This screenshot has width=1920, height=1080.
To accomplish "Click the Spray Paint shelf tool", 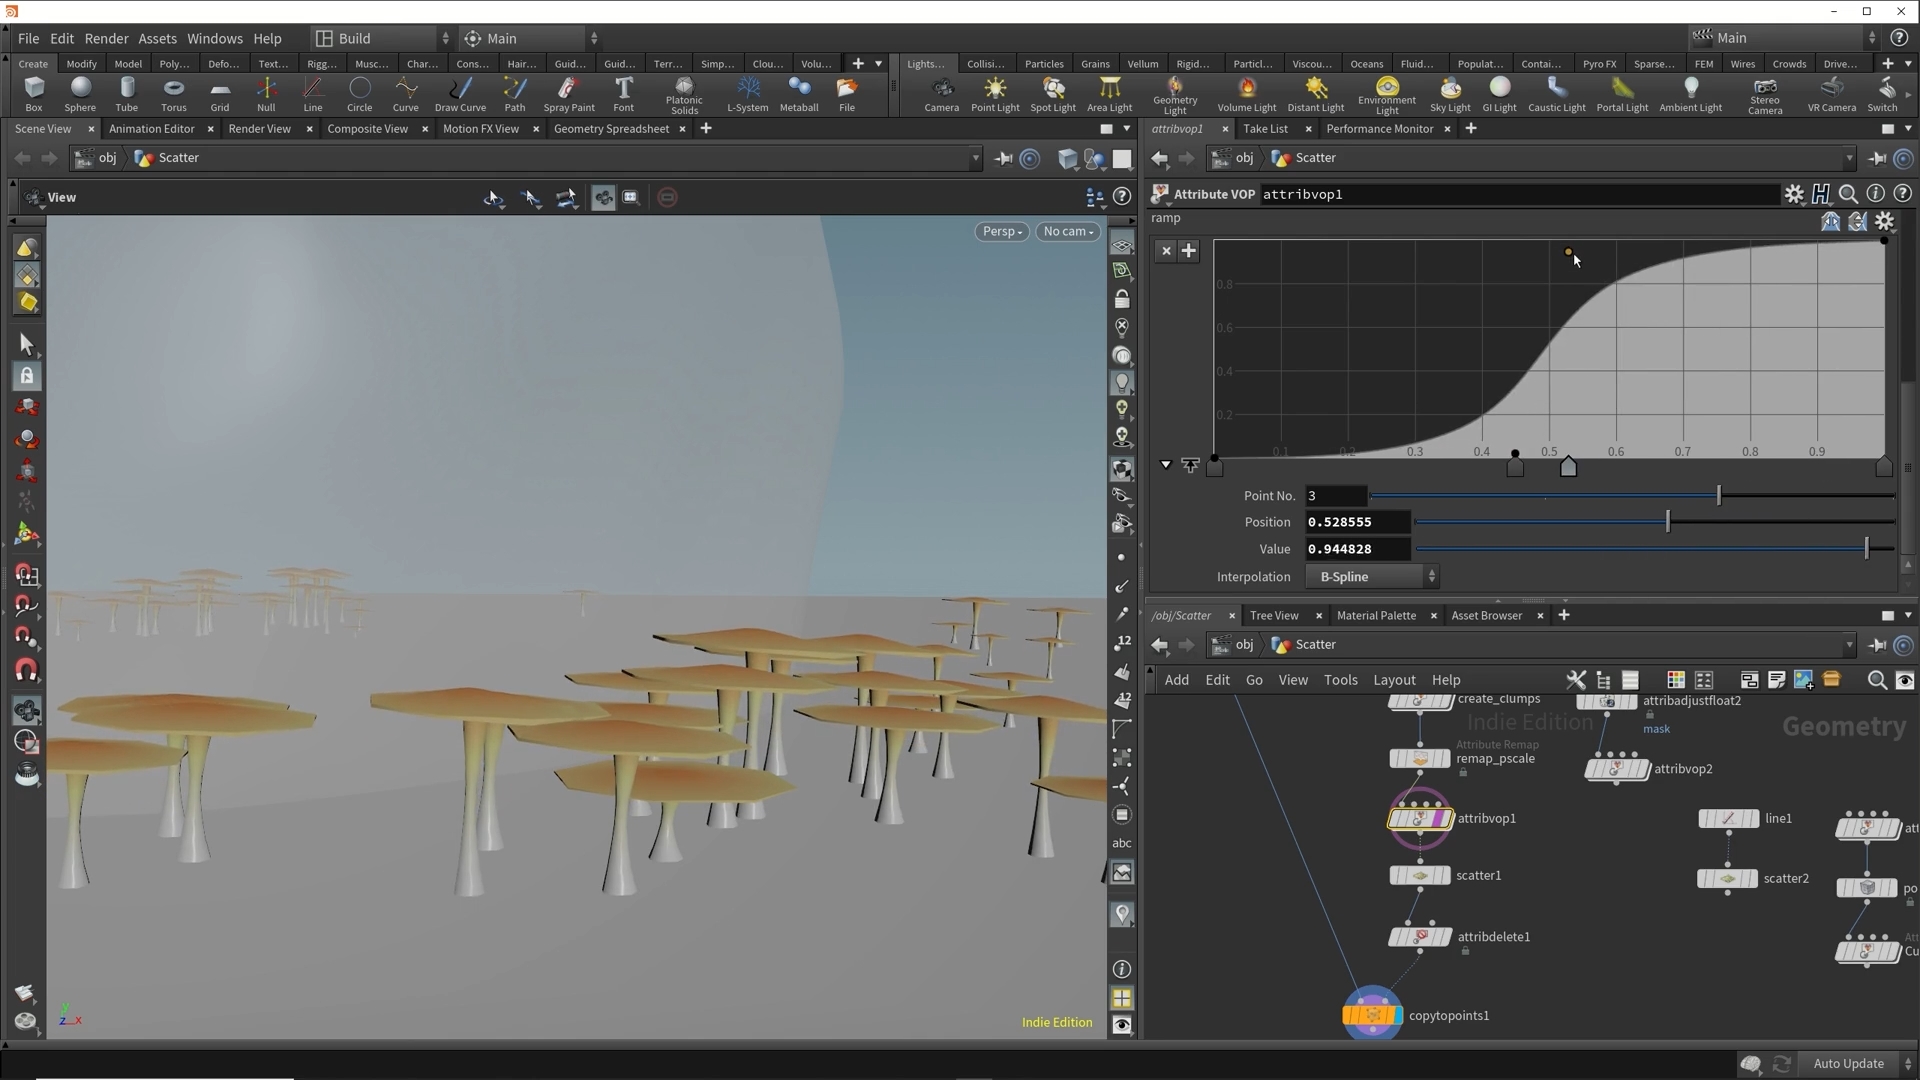I will pos(568,93).
